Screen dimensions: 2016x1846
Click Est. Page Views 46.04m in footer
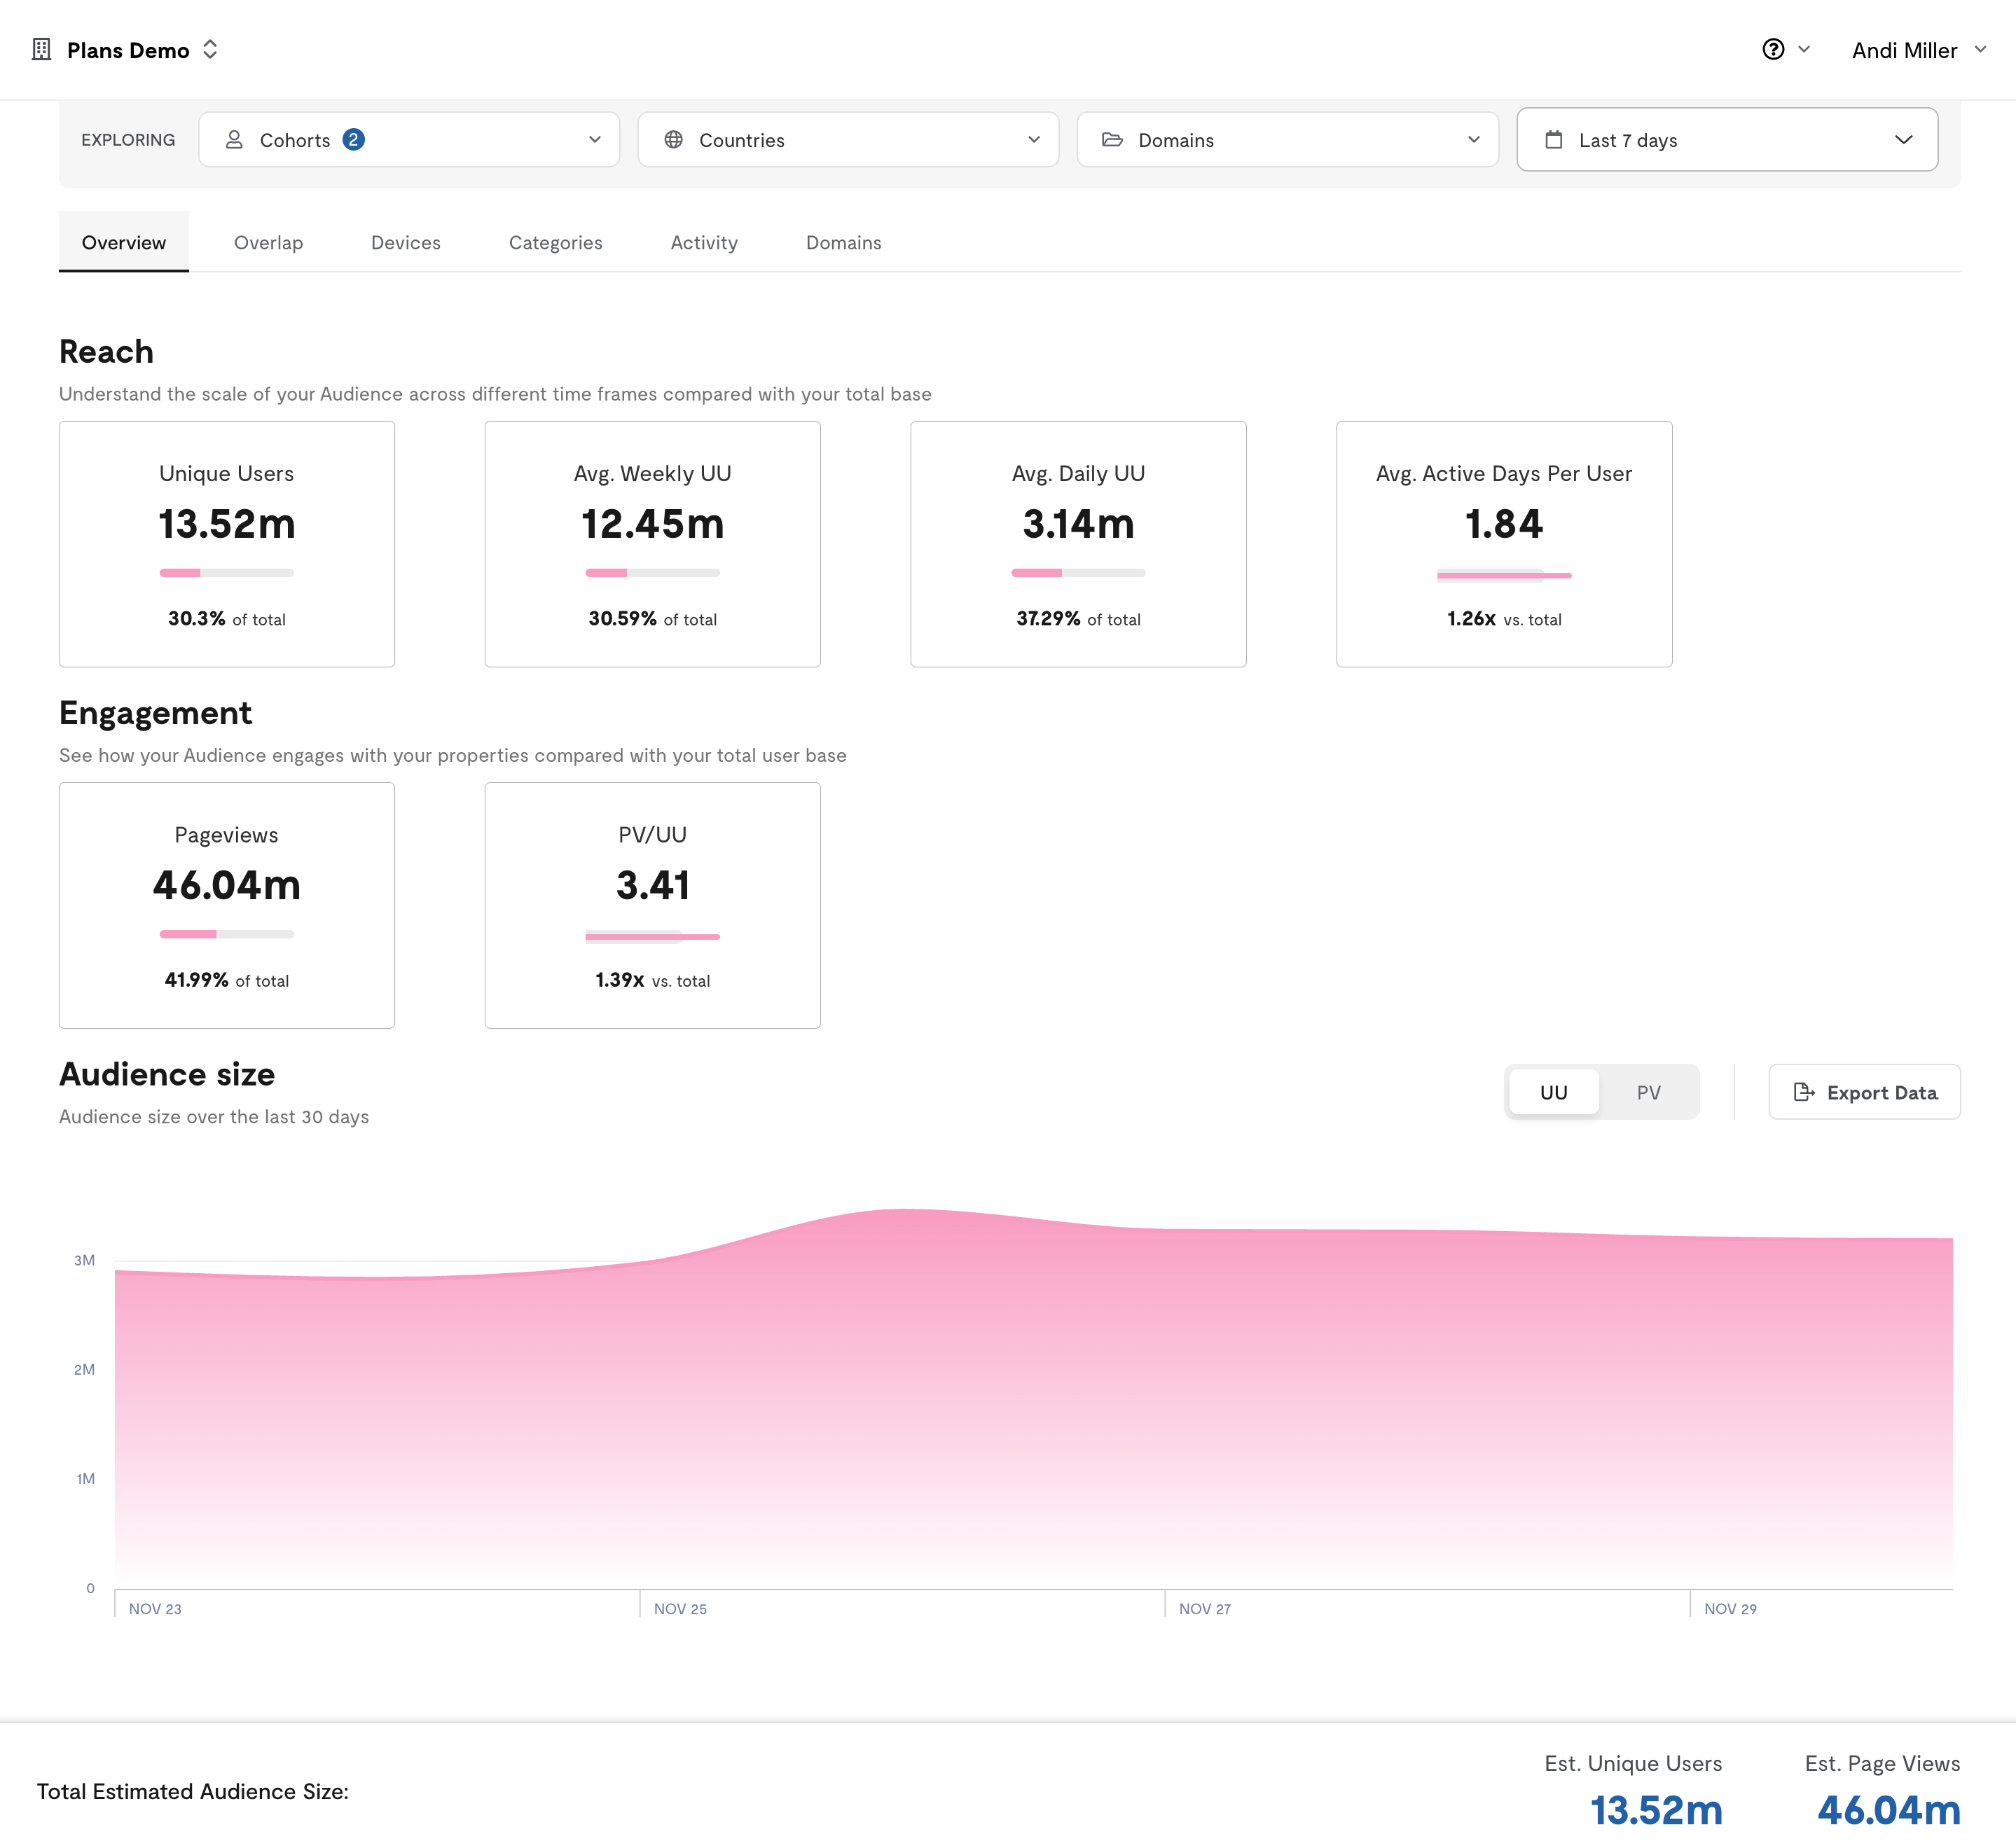(x=1888, y=1810)
